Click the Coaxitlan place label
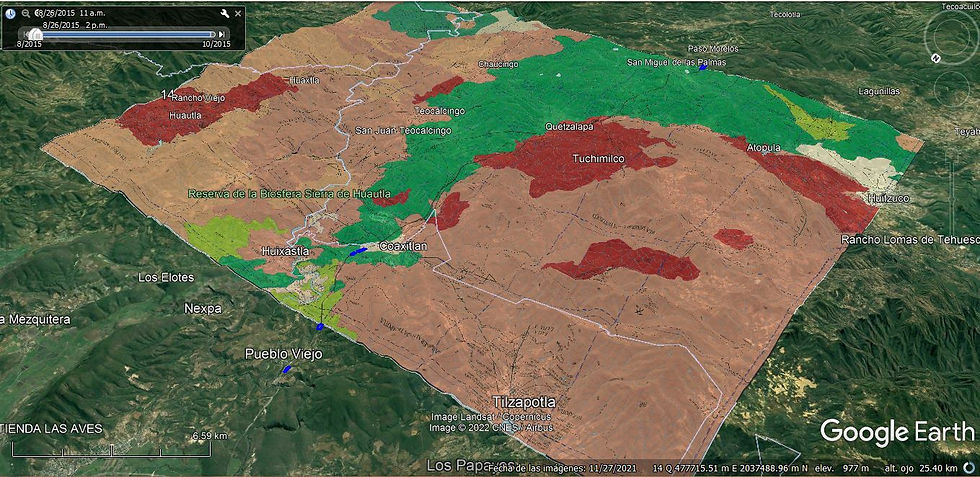The image size is (980, 477). click(x=403, y=246)
